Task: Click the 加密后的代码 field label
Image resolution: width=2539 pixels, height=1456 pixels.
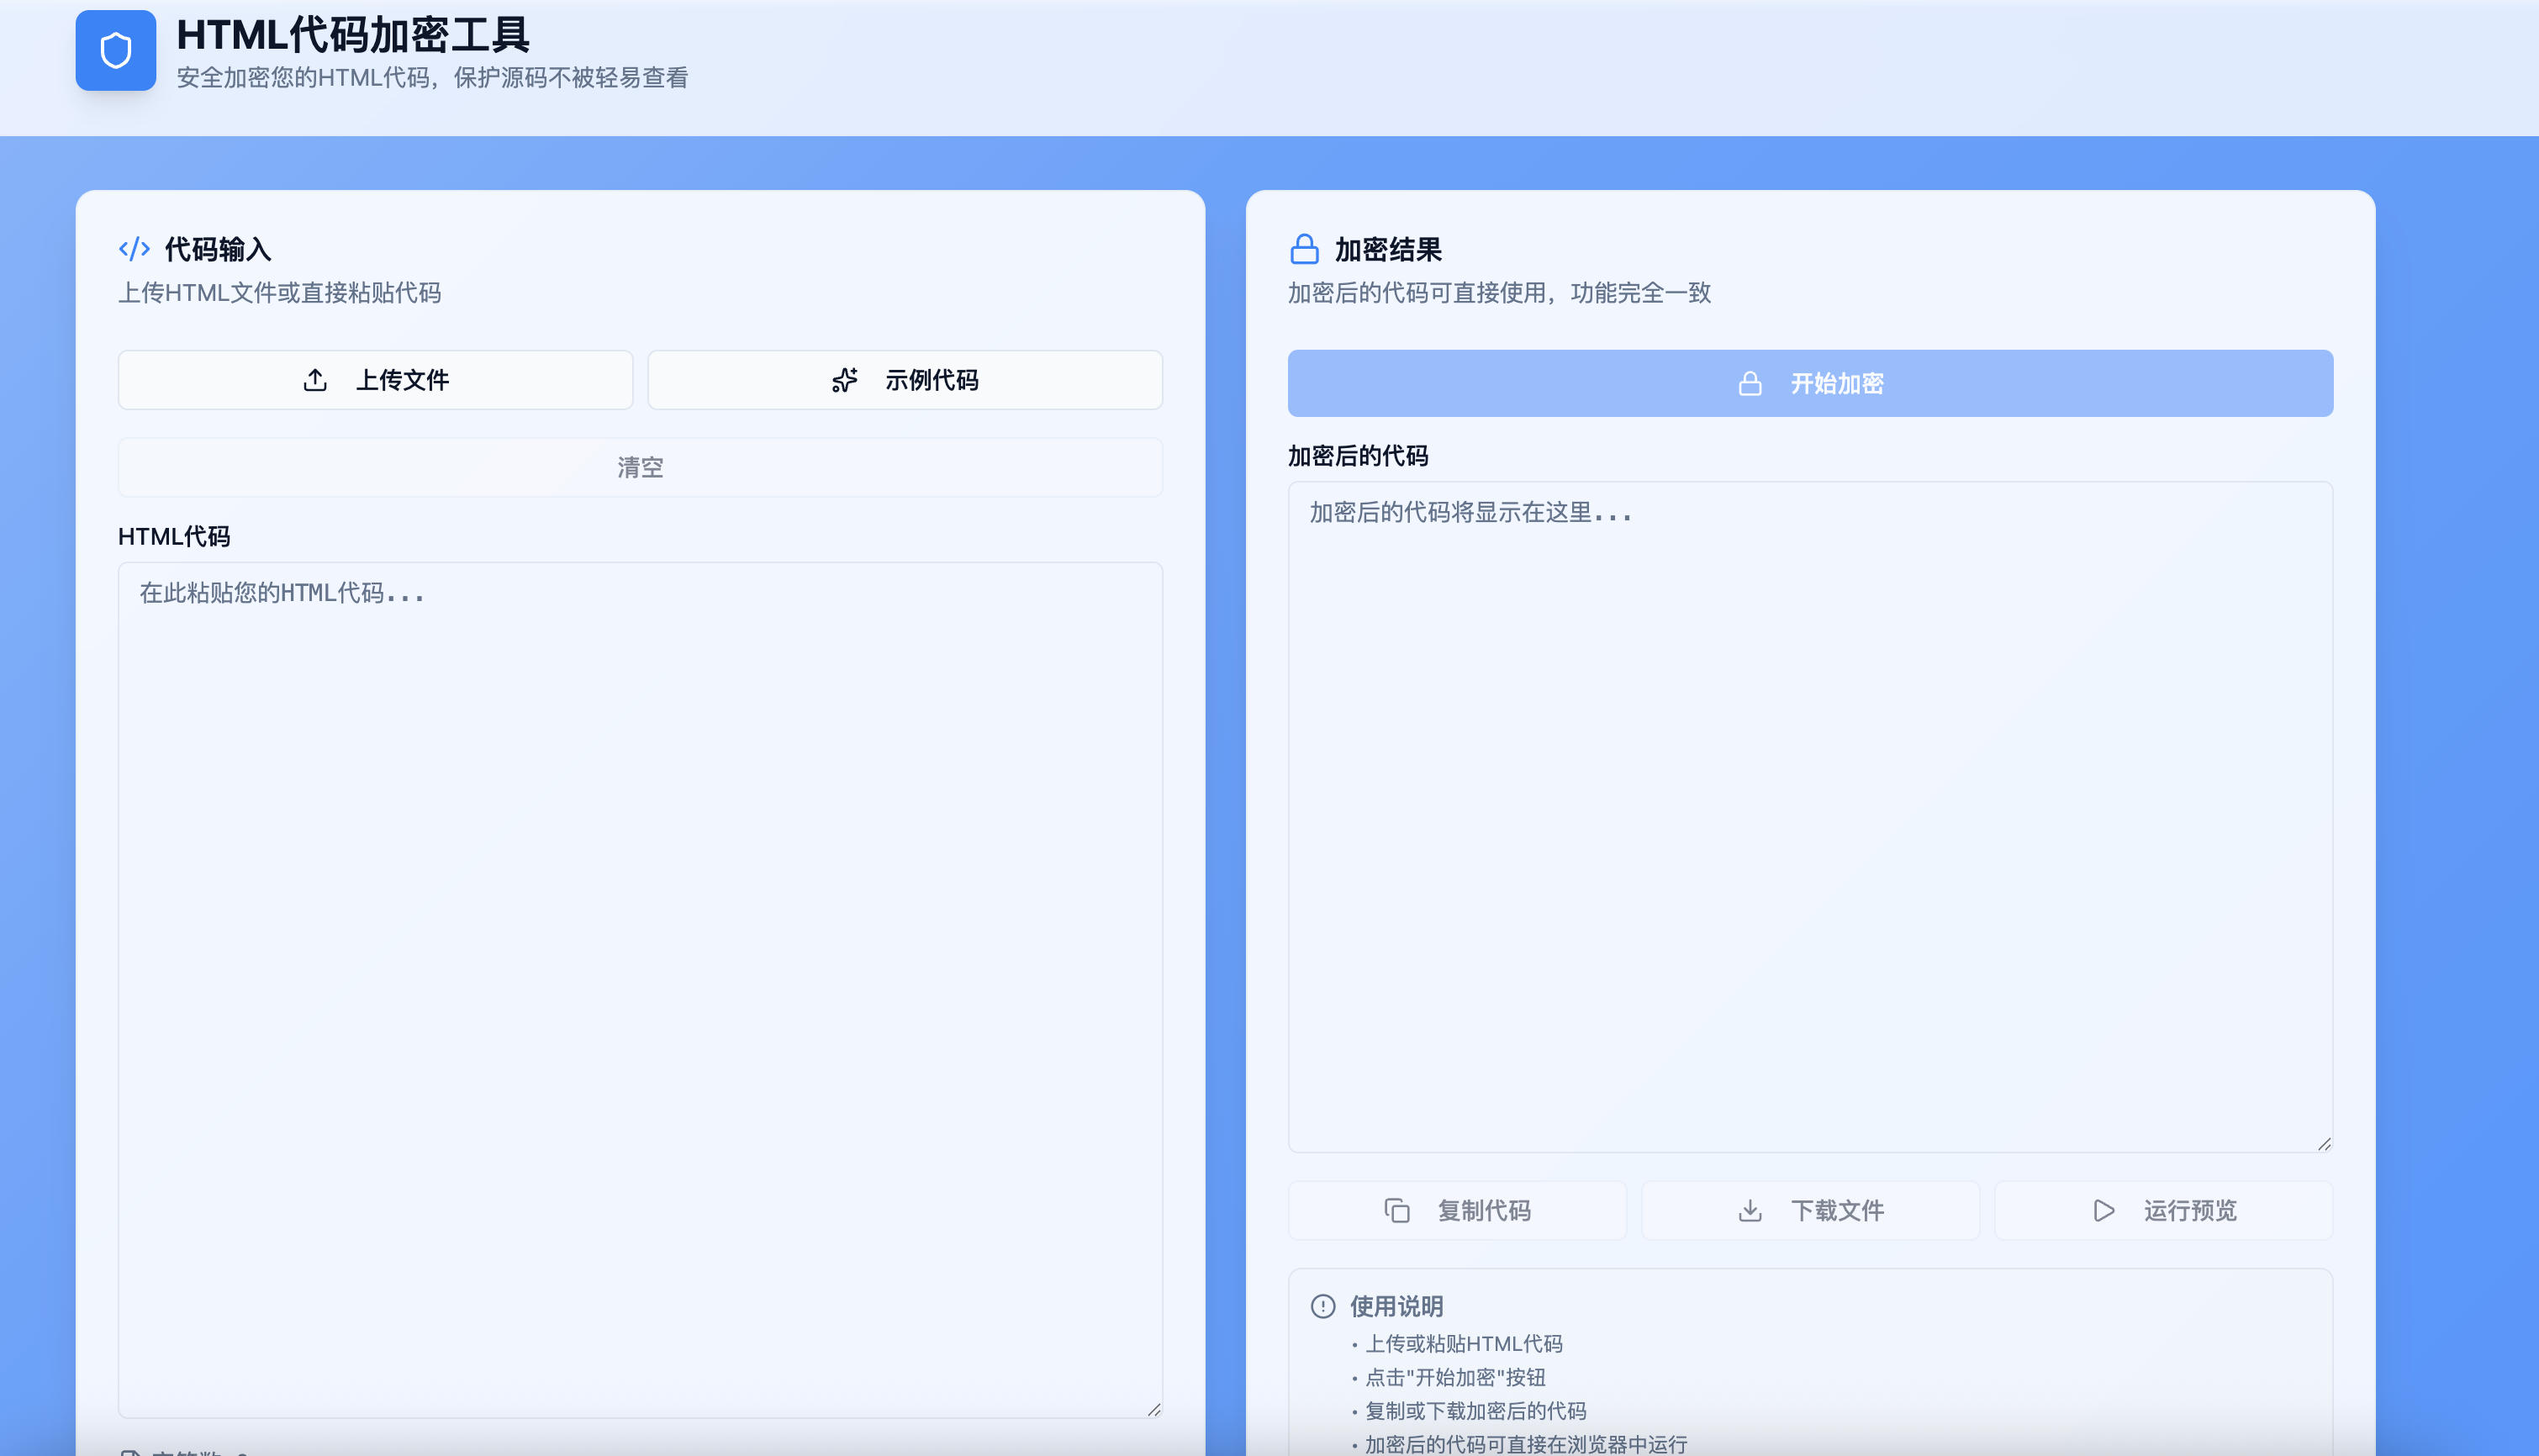Action: point(1358,456)
